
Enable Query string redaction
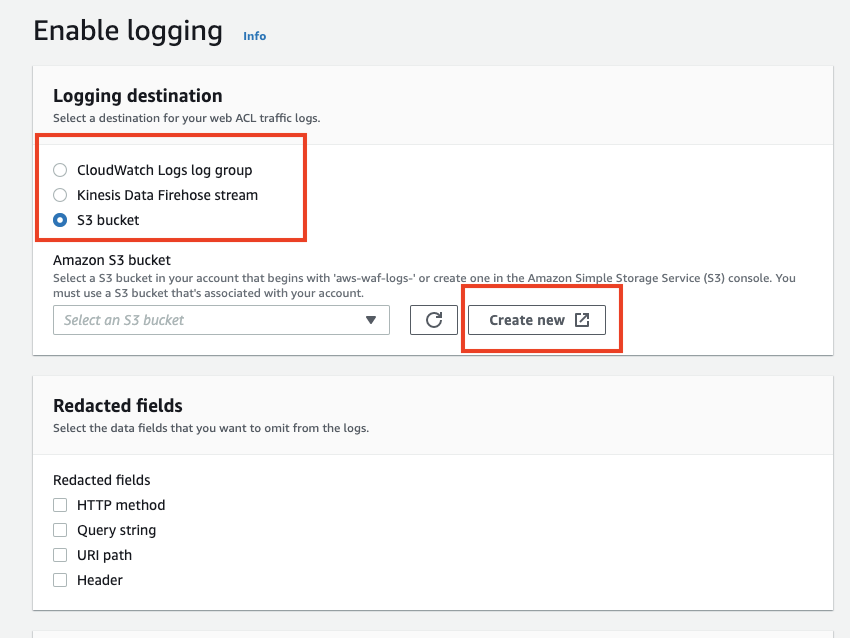tap(60, 530)
